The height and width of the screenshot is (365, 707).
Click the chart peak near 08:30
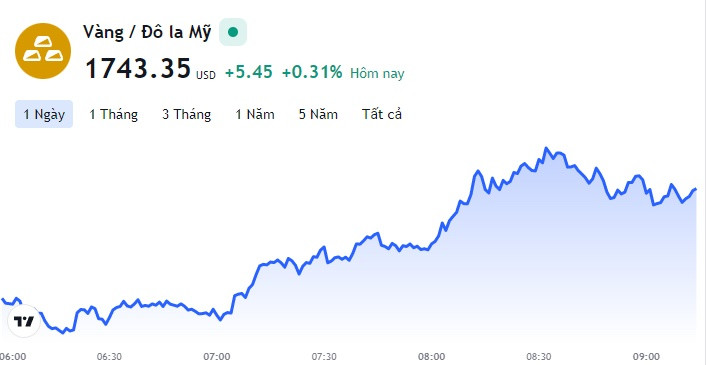546,148
